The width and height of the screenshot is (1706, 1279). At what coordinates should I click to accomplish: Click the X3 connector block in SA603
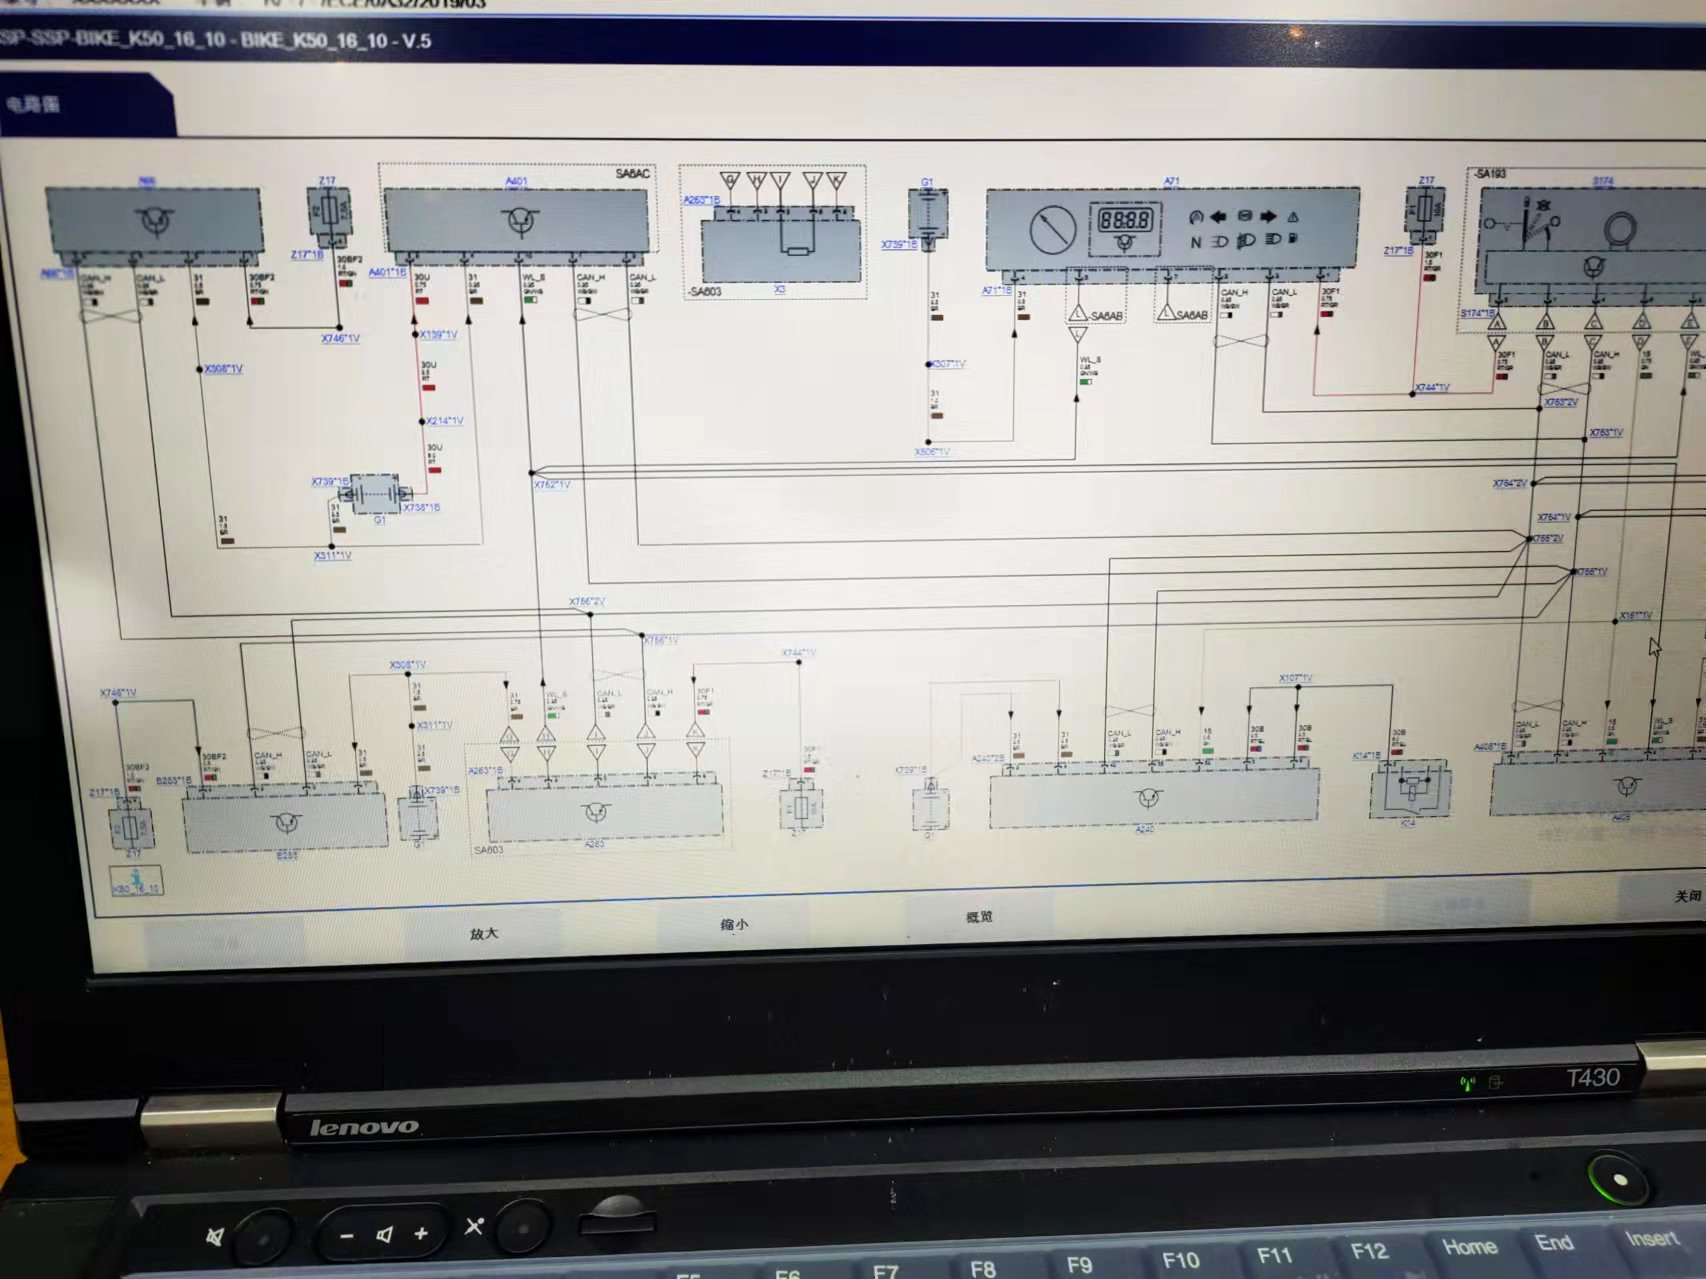(780, 250)
